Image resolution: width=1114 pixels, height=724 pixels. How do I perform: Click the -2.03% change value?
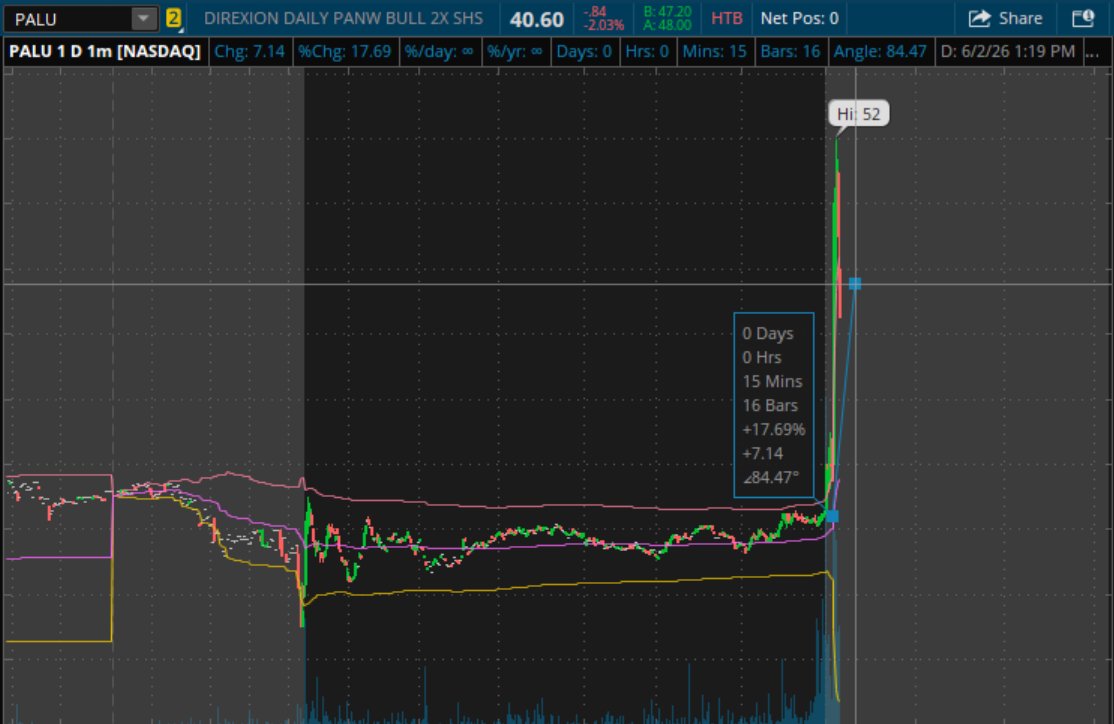pyautogui.click(x=604, y=26)
